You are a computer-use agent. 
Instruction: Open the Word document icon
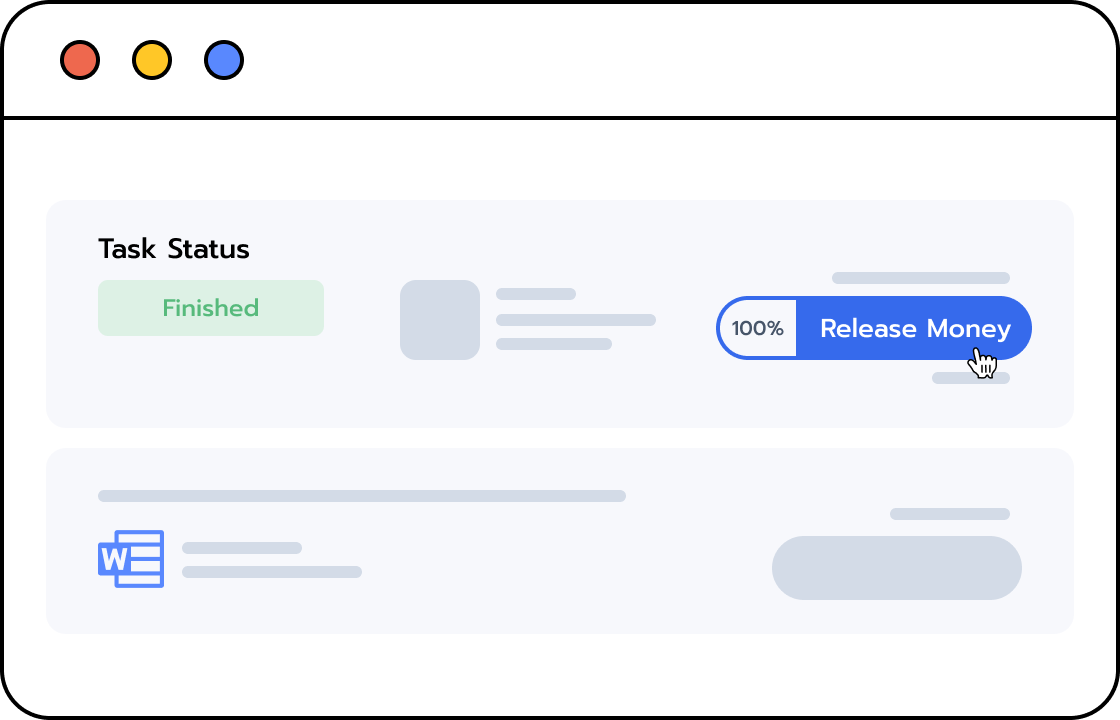coord(131,559)
